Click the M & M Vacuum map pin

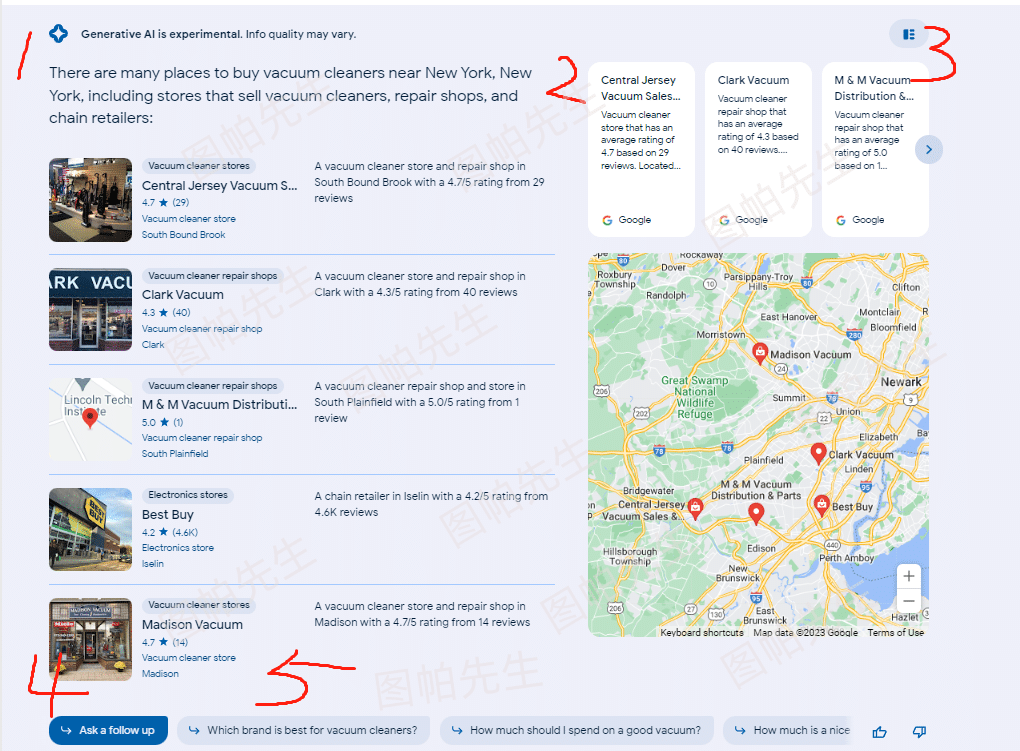coord(756,513)
